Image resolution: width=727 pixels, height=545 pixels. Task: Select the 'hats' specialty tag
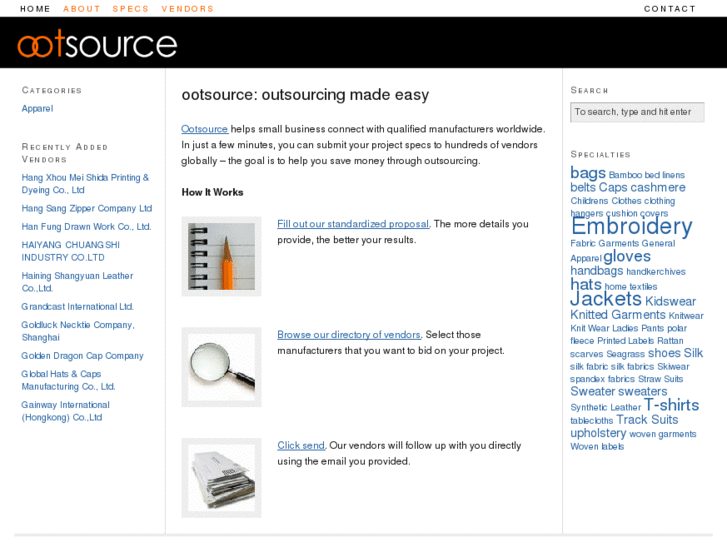pos(586,284)
